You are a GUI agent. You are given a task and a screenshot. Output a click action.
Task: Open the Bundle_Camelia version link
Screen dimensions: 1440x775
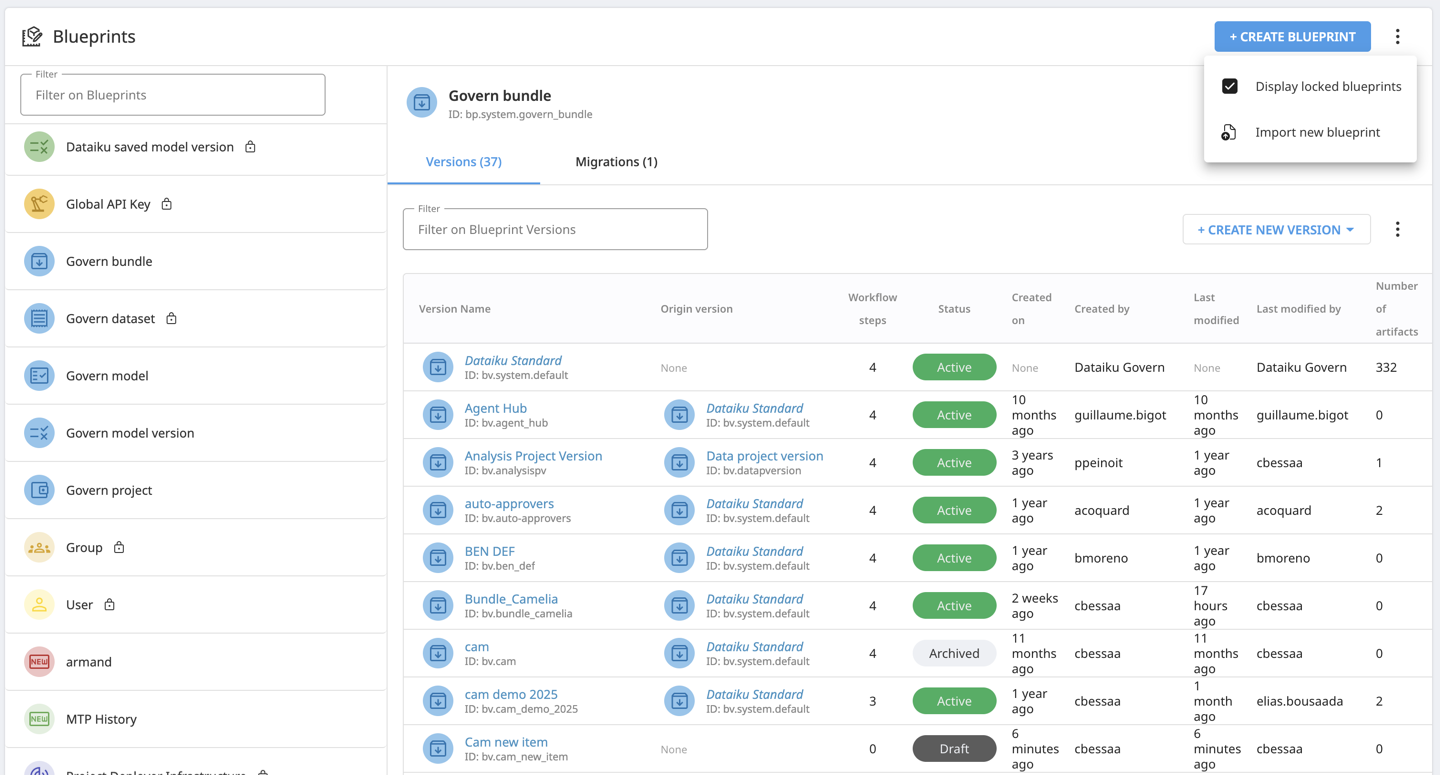[x=511, y=599]
